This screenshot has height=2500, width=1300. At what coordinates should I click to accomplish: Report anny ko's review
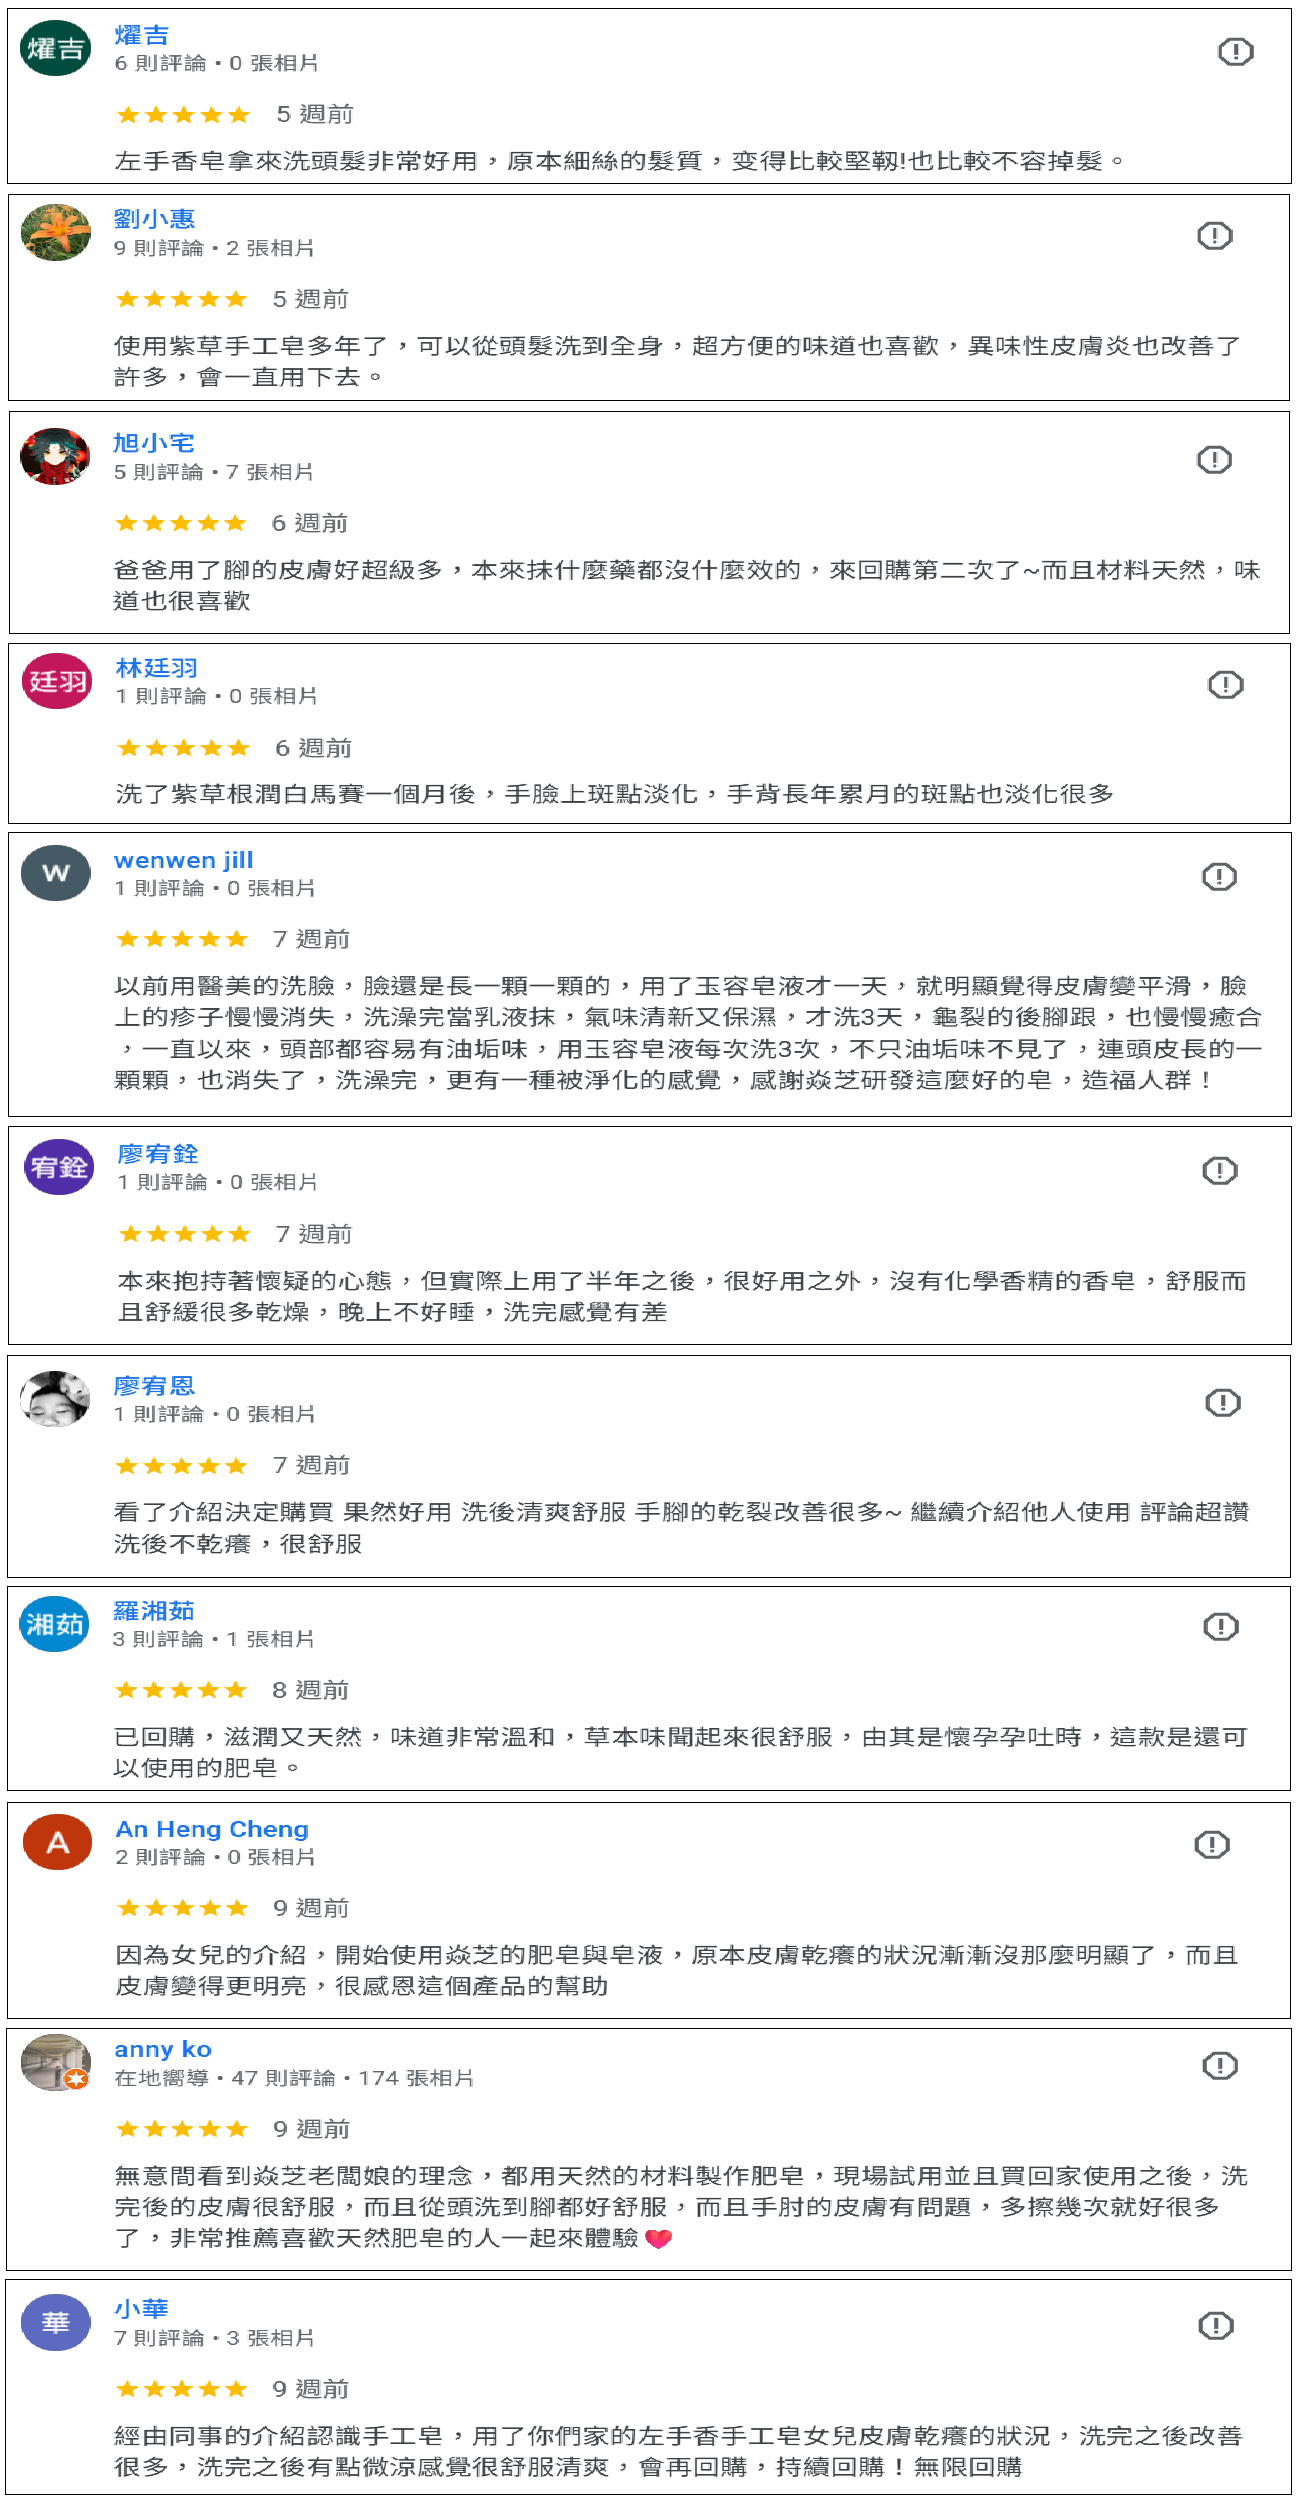1219,2065
